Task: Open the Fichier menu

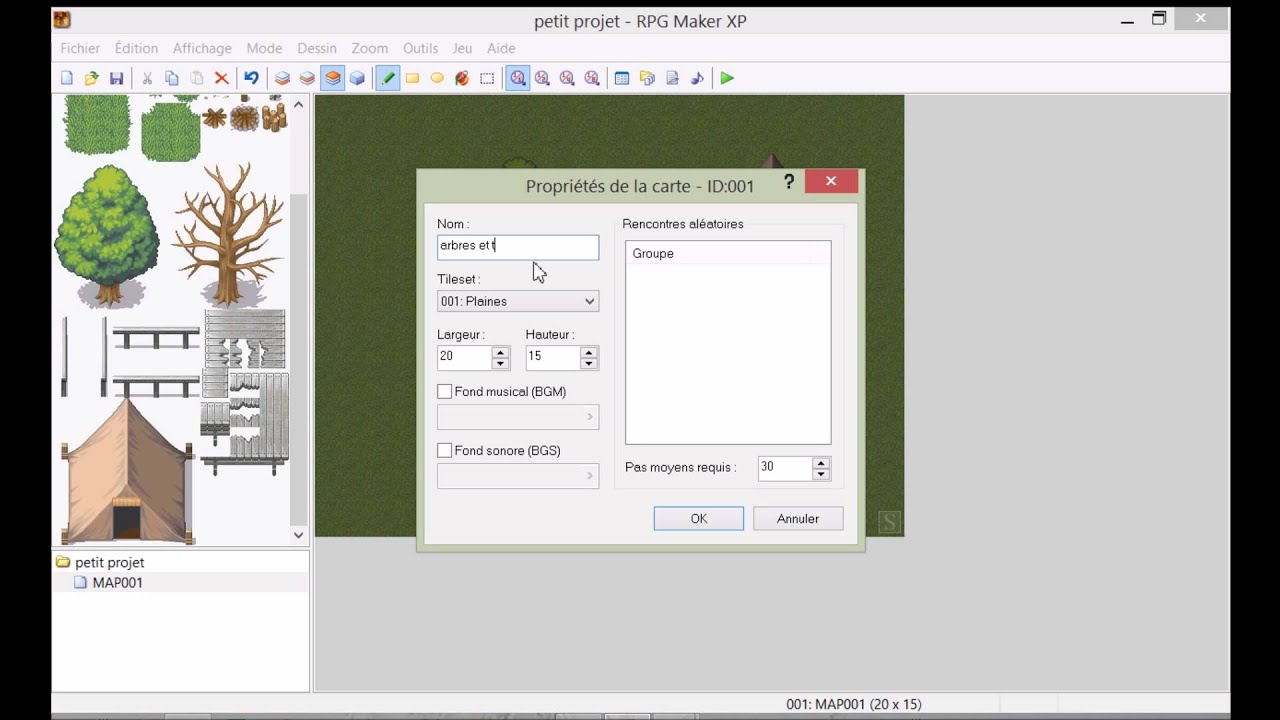Action: (80, 48)
